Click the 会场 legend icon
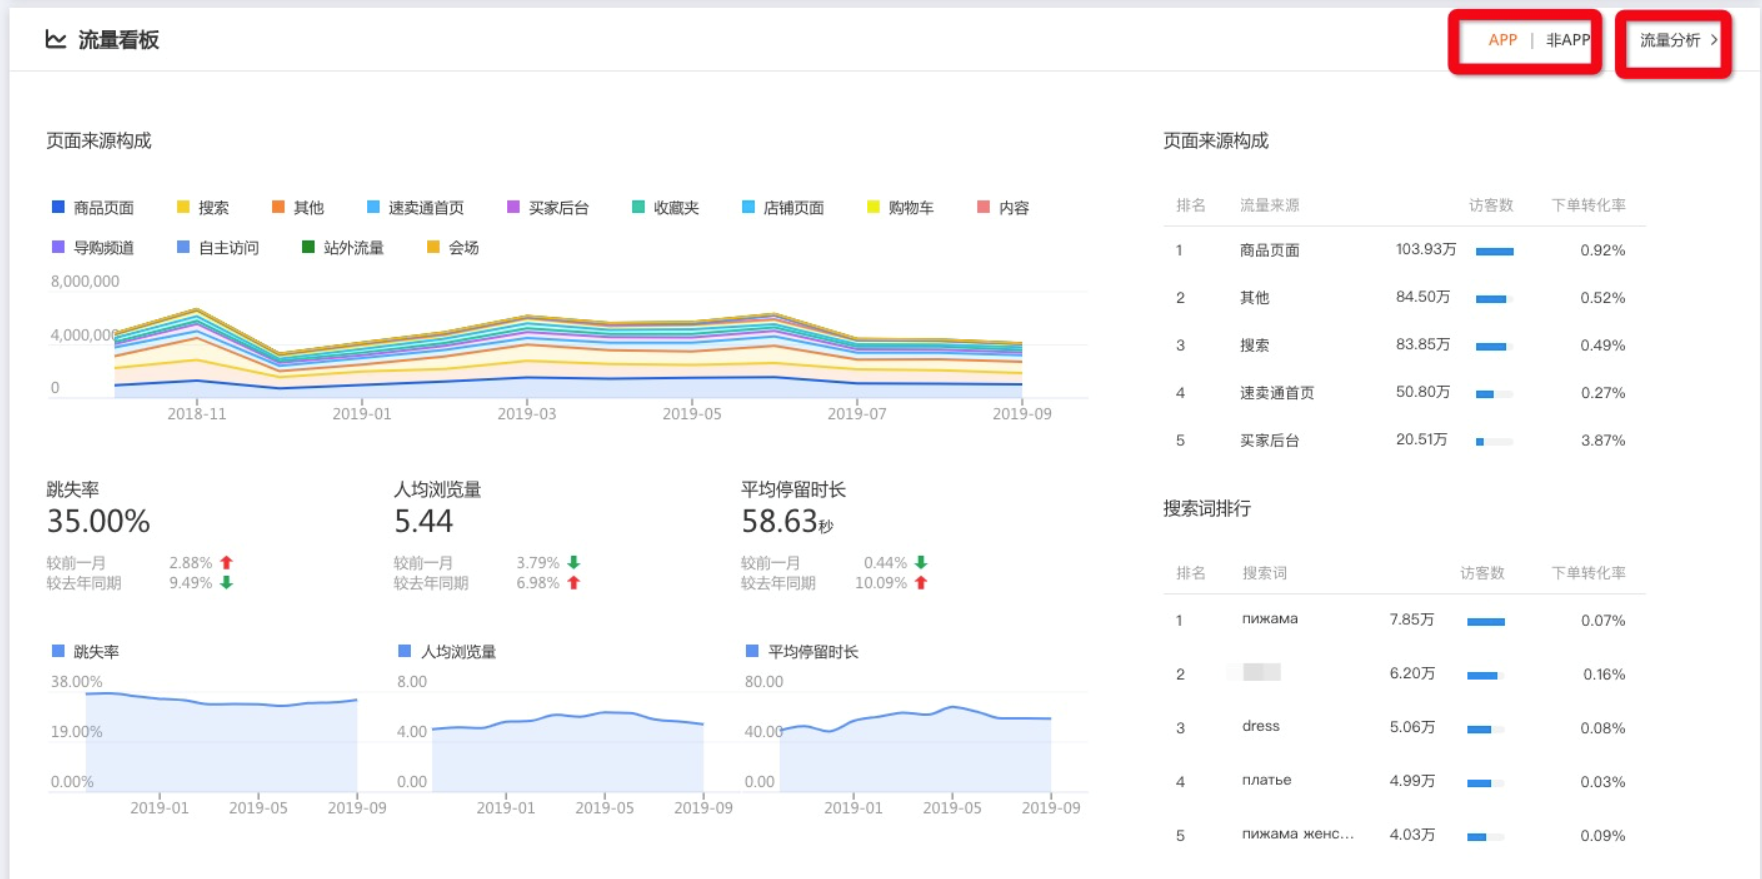1762x879 pixels. click(x=433, y=247)
